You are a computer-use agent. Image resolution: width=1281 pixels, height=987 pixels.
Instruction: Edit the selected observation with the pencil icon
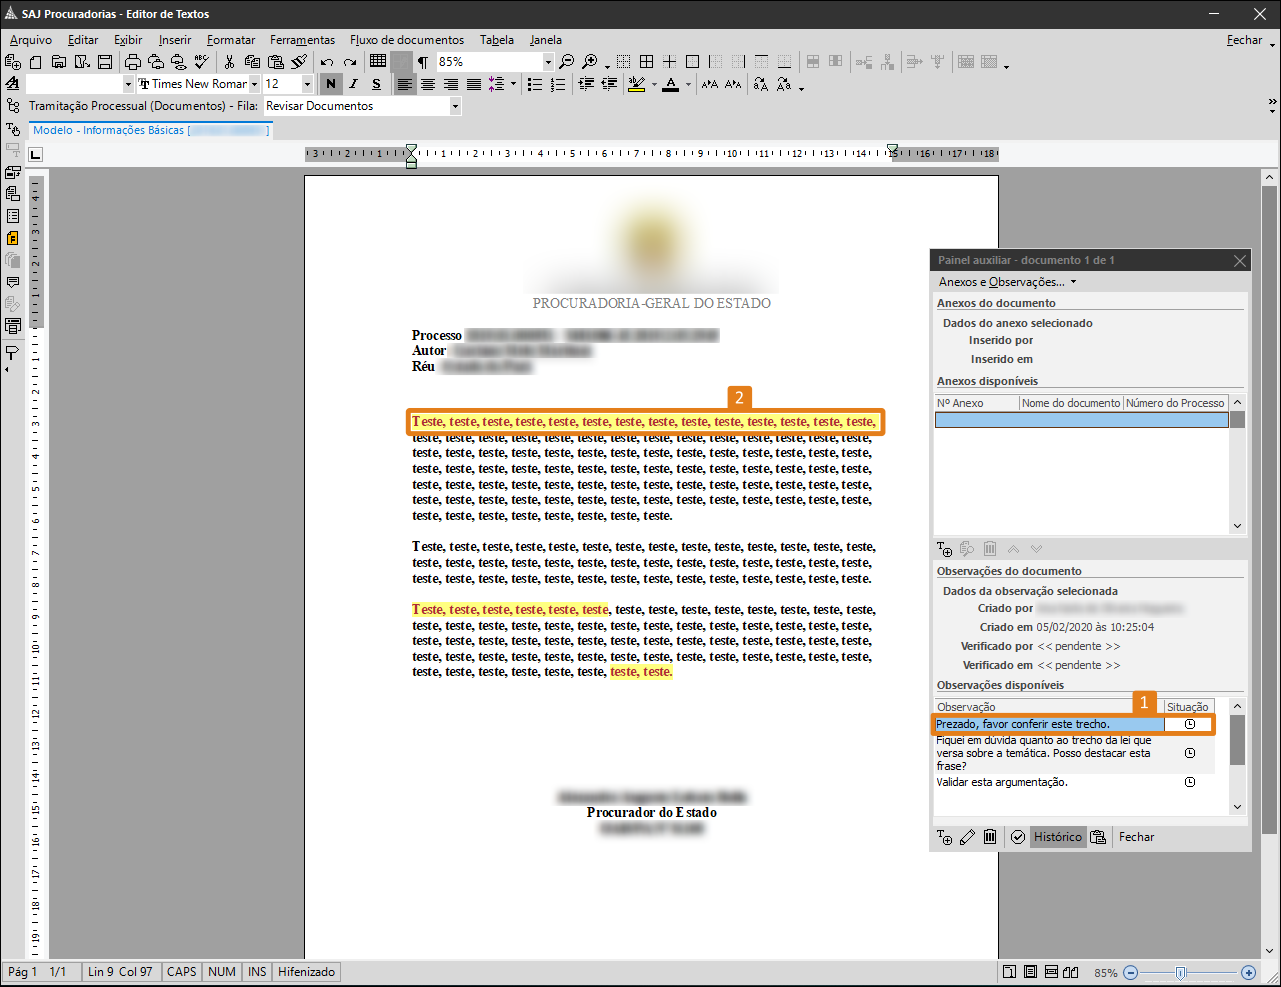[967, 837]
